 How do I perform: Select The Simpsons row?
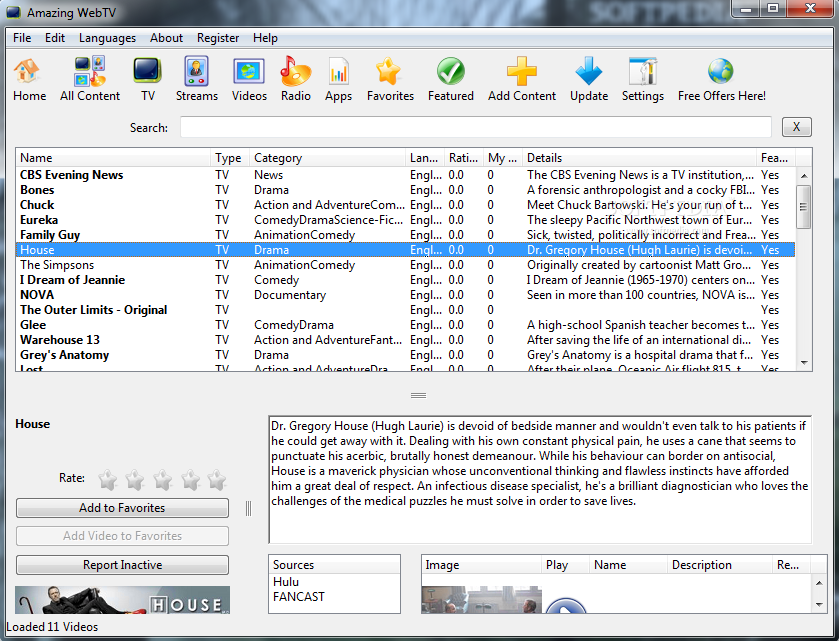click(x=405, y=265)
